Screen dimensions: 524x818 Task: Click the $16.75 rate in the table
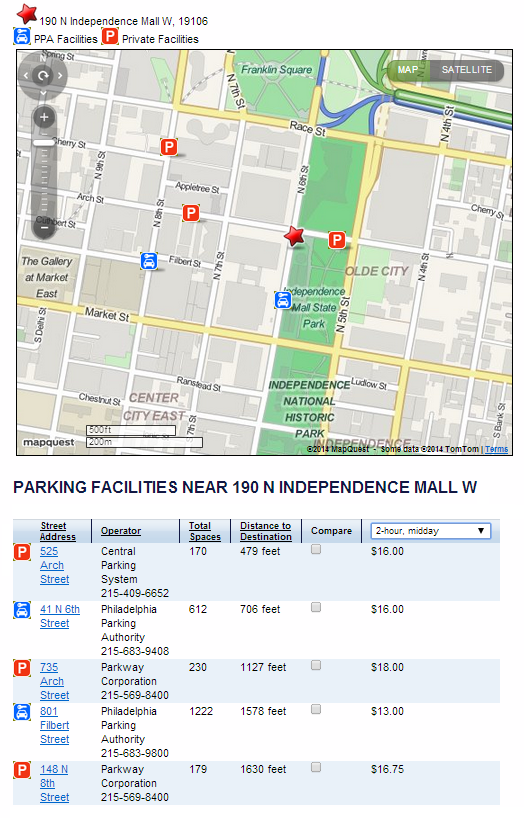(387, 769)
